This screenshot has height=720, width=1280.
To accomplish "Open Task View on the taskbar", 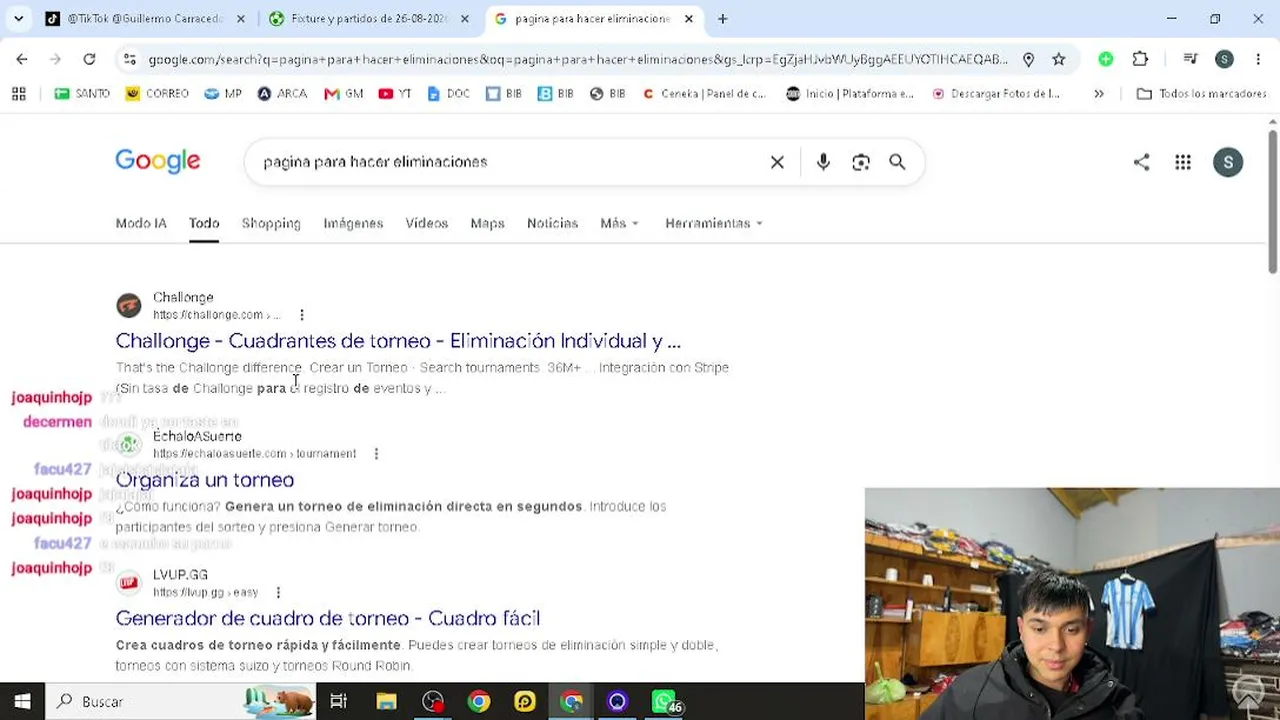I will tap(338, 701).
